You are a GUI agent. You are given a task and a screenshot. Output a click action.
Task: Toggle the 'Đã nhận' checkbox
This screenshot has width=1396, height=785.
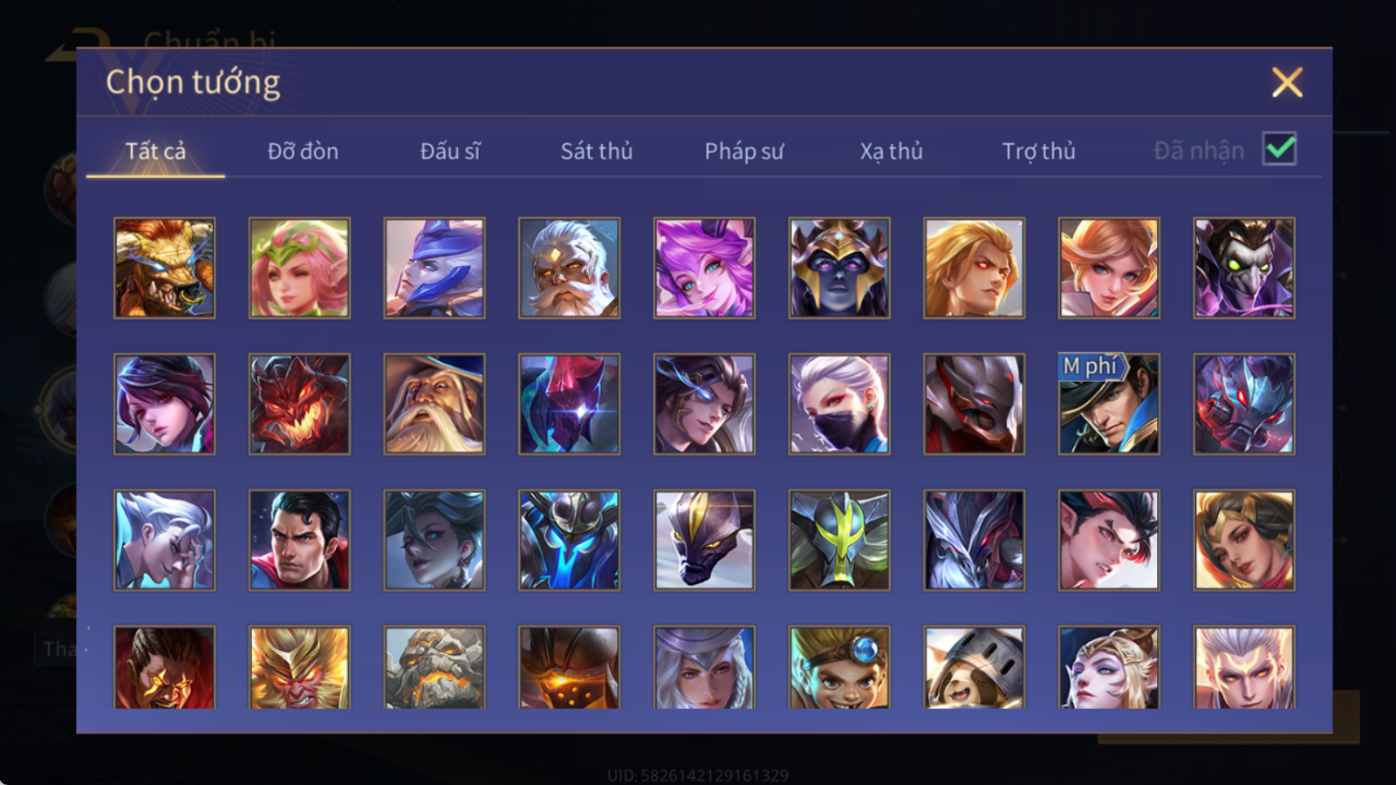click(1279, 149)
